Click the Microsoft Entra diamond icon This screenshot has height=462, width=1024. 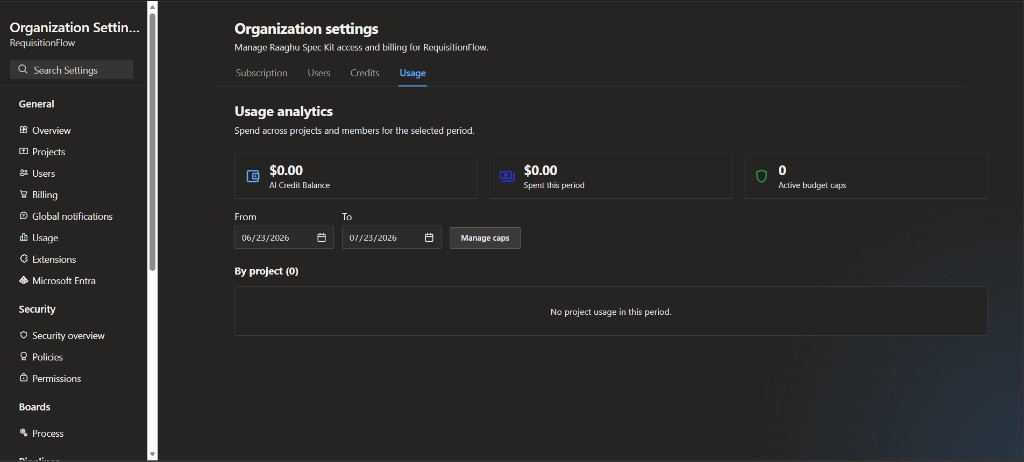pos(24,280)
